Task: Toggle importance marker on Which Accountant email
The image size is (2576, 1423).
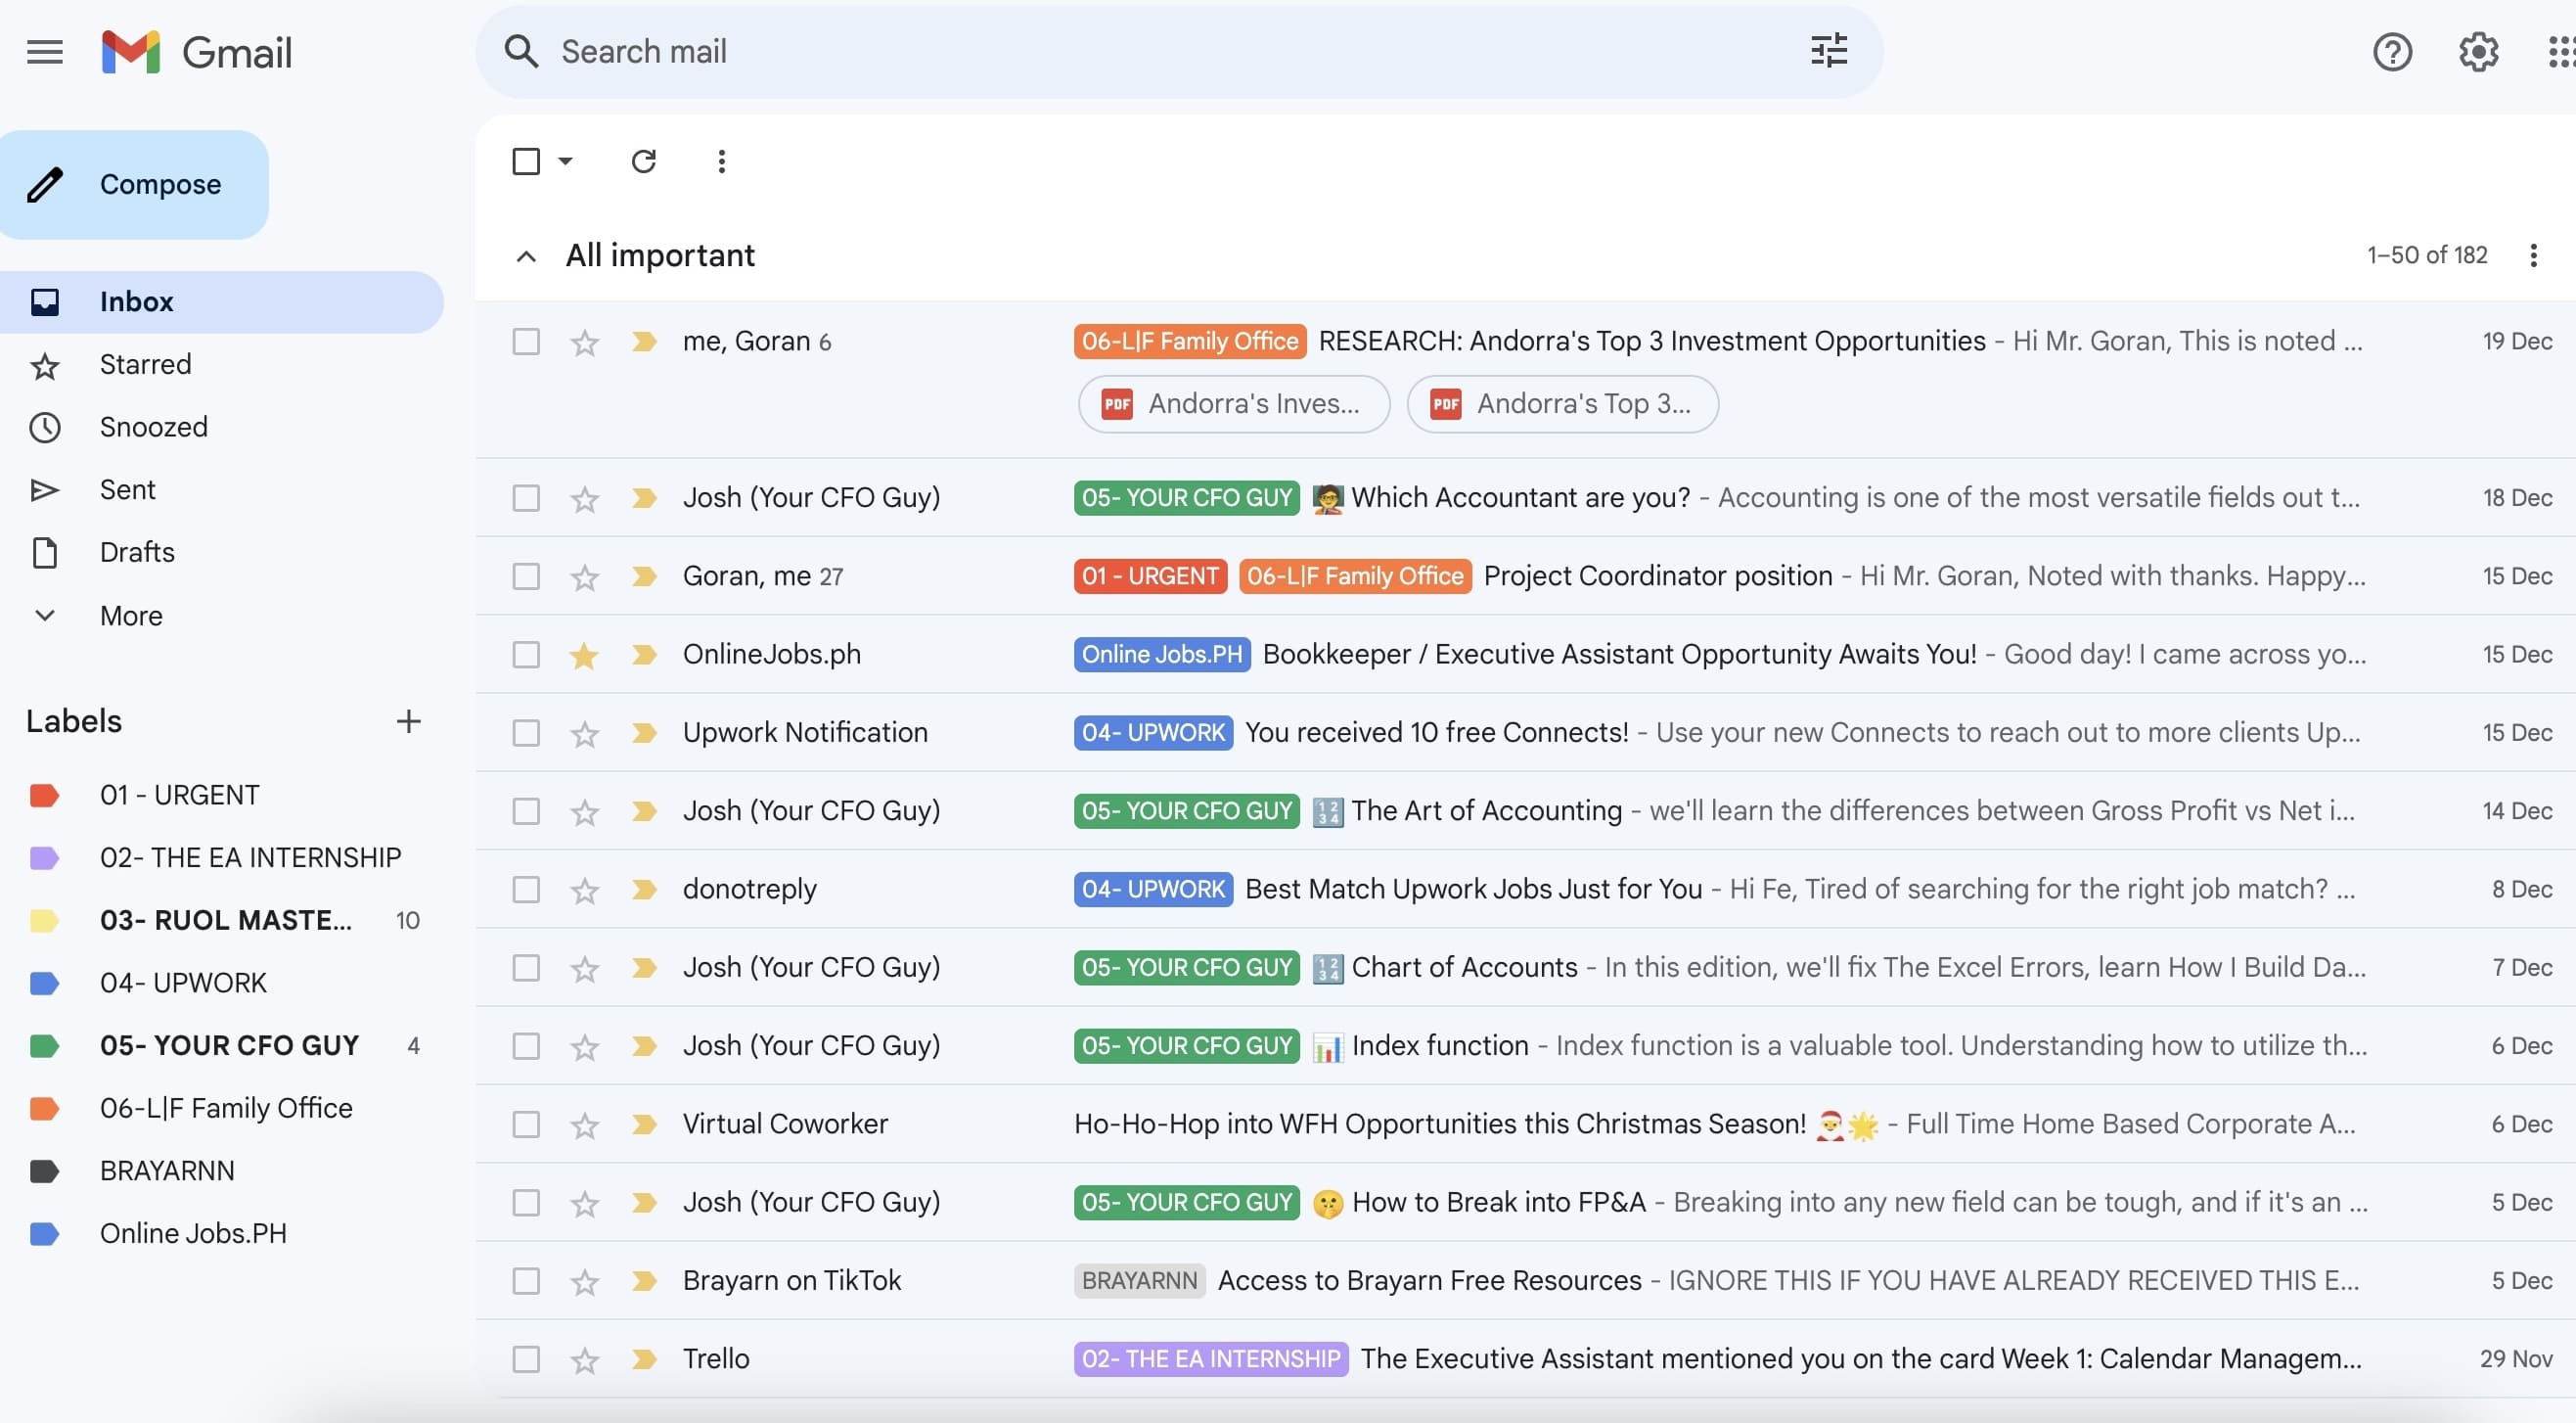Action: coord(644,498)
